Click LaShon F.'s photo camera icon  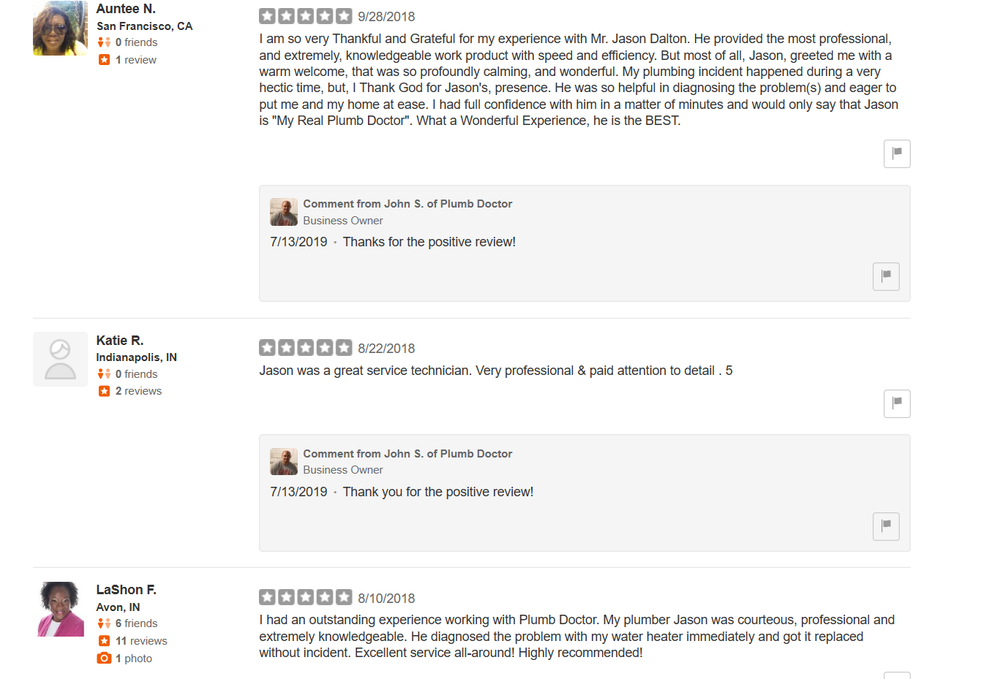[x=104, y=658]
